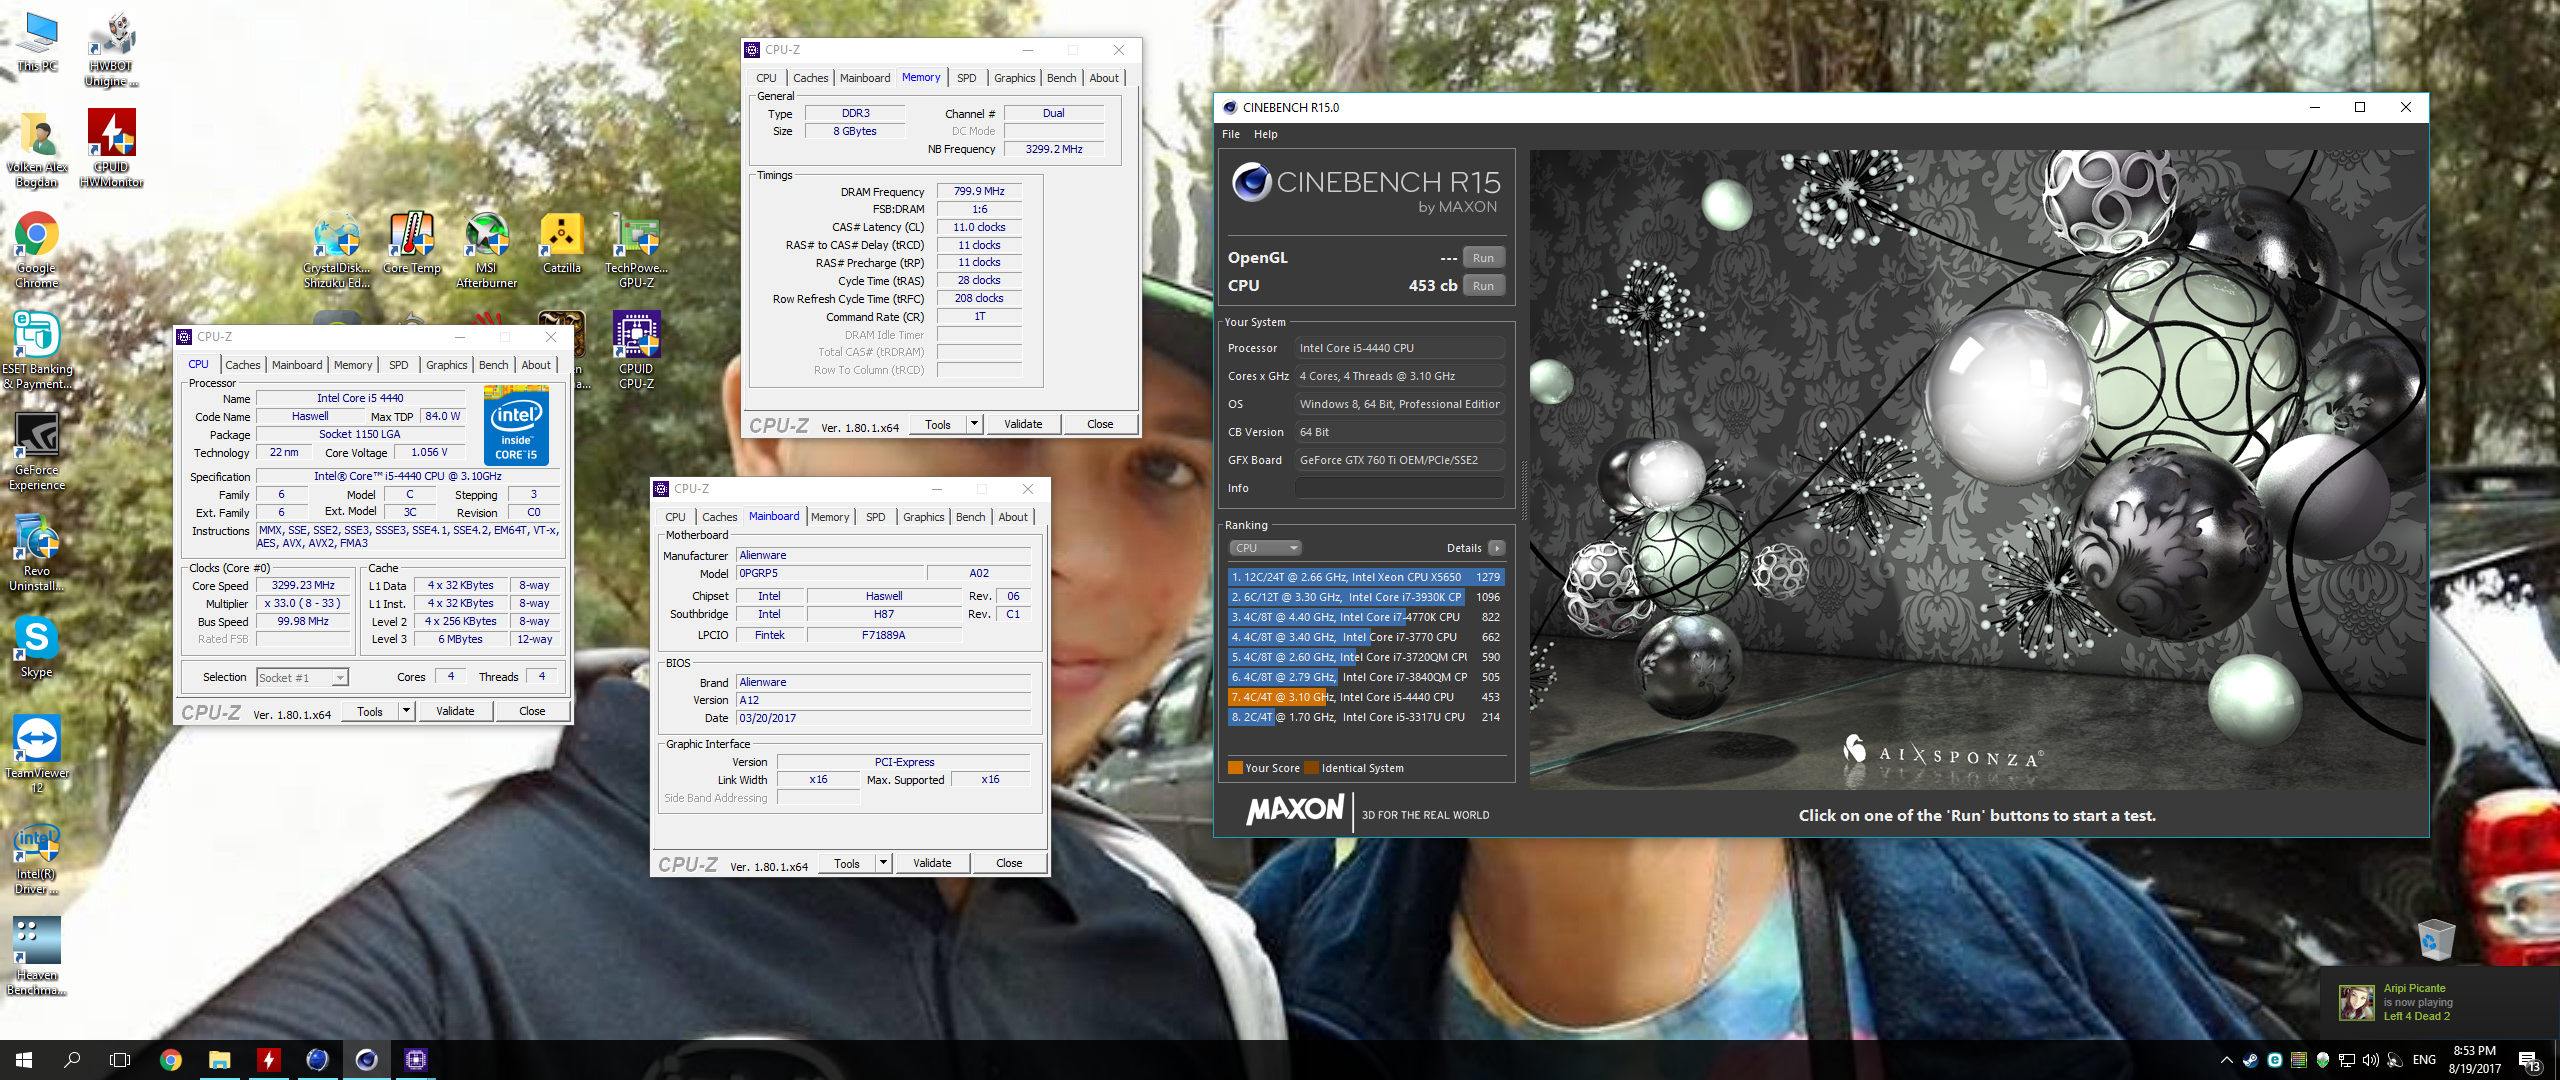Screen dimensions: 2560x1080
Task: Open TeamViewer 12 desktop icon
Action: [x=37, y=753]
